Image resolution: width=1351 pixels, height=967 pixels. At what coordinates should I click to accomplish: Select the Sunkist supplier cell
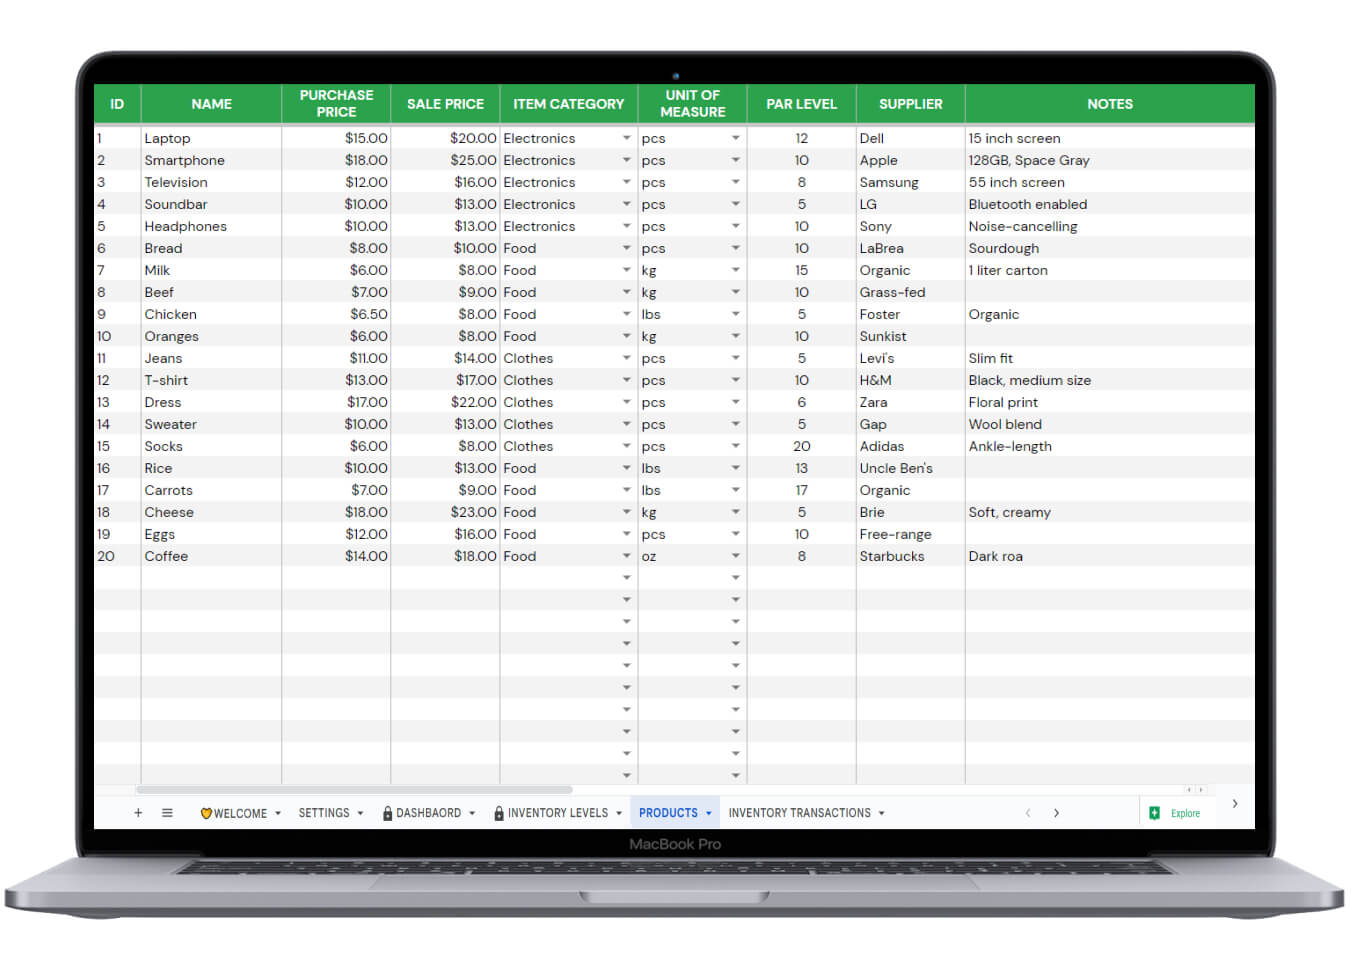tap(910, 336)
